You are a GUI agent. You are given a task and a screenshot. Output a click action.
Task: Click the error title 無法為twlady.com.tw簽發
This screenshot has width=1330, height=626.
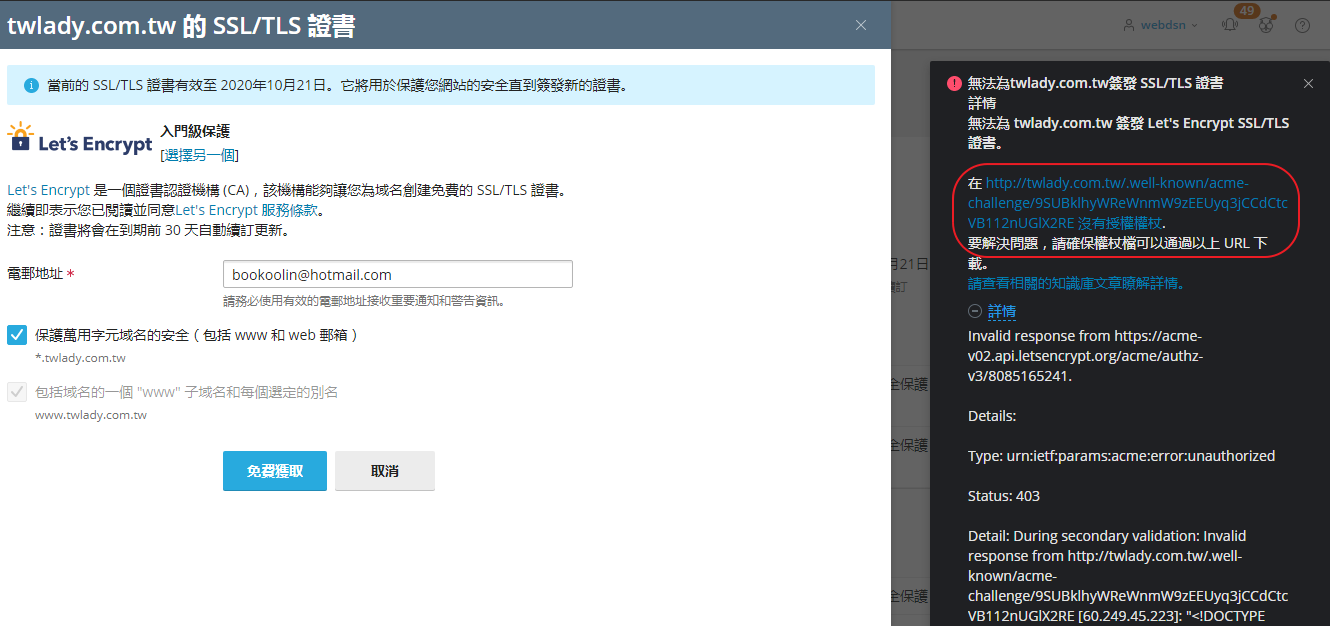pyautogui.click(x=1096, y=83)
